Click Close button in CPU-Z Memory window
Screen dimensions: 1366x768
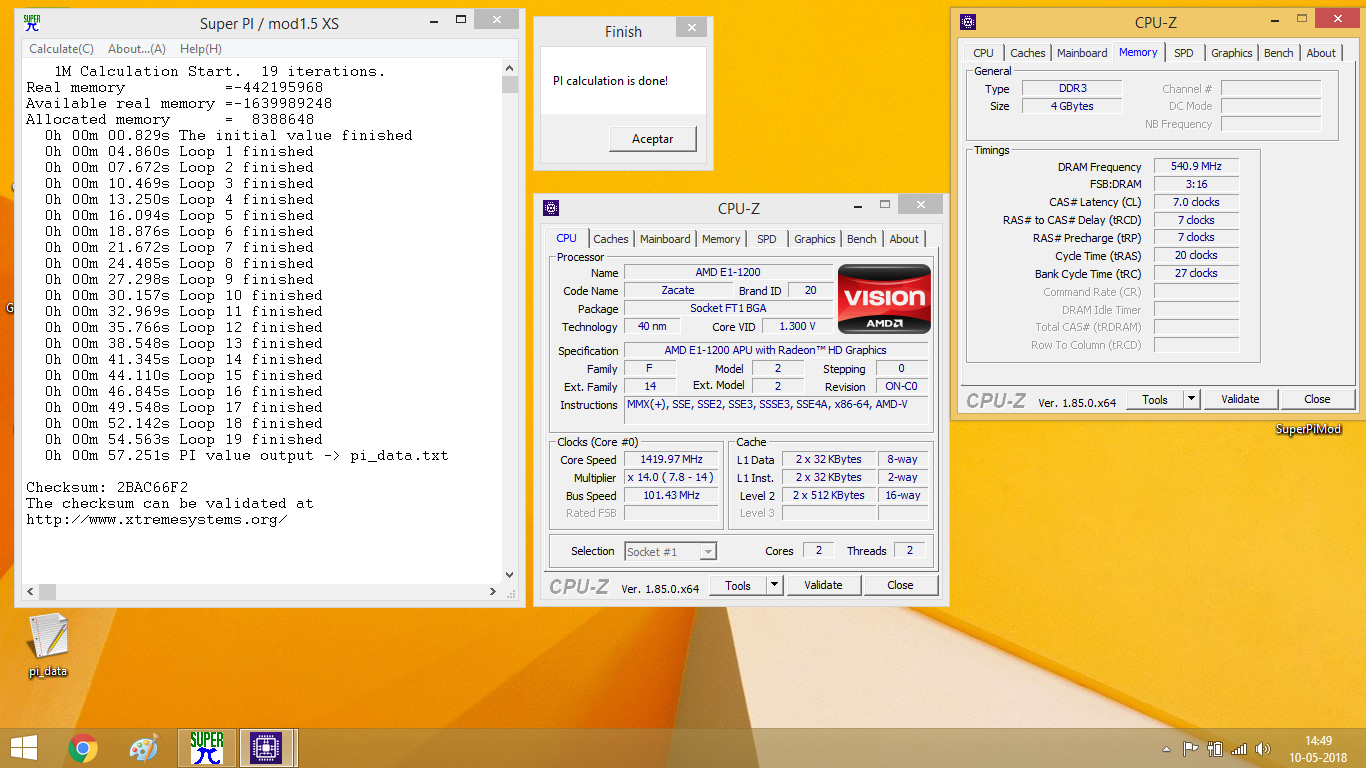1317,399
